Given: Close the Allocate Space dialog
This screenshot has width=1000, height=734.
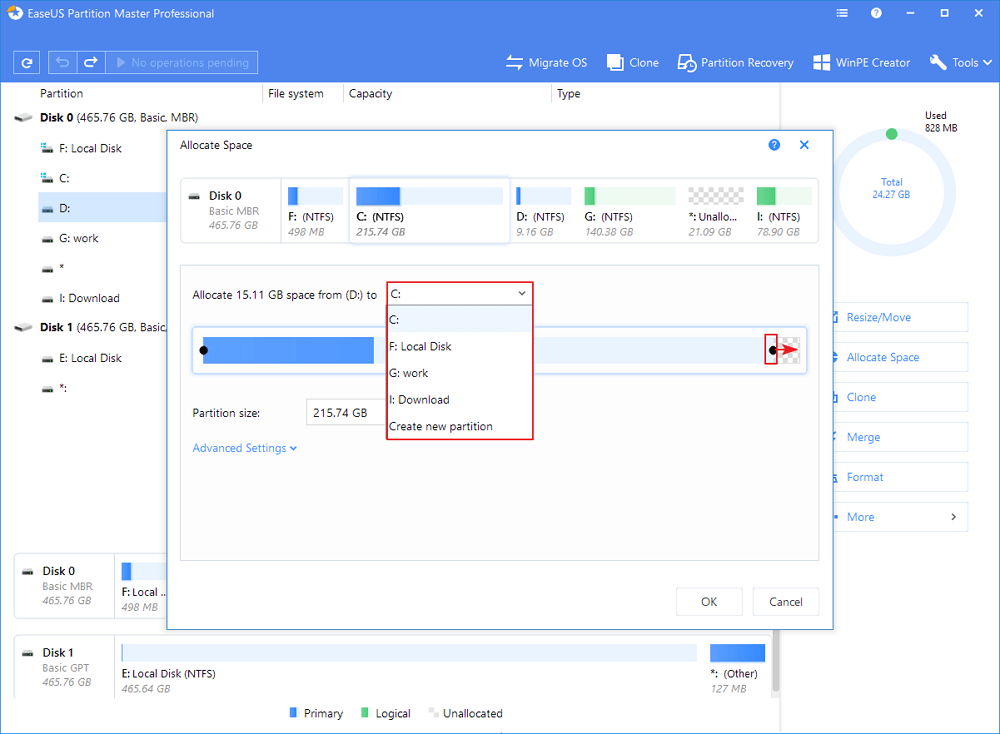Looking at the screenshot, I should point(804,145).
